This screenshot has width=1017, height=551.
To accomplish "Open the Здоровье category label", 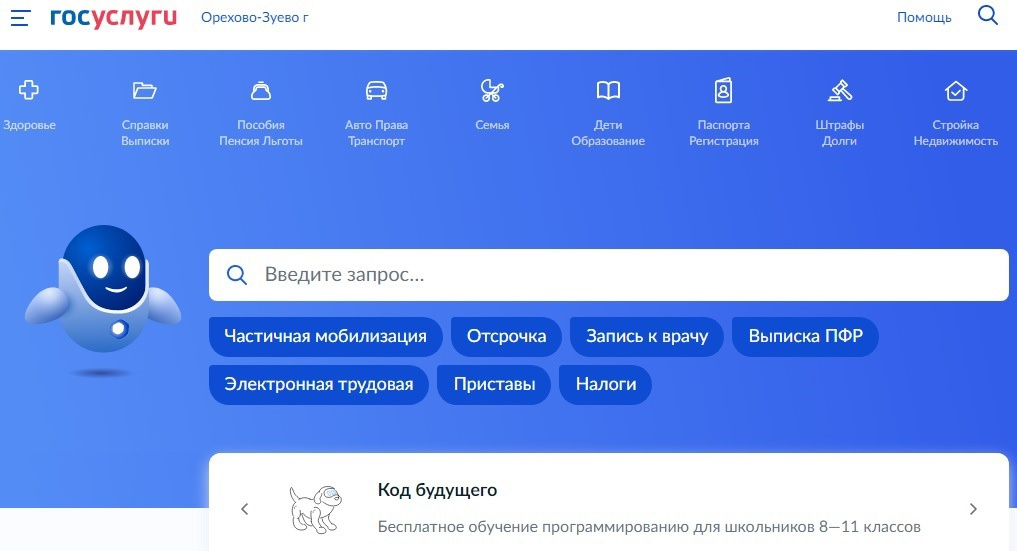I will point(29,124).
